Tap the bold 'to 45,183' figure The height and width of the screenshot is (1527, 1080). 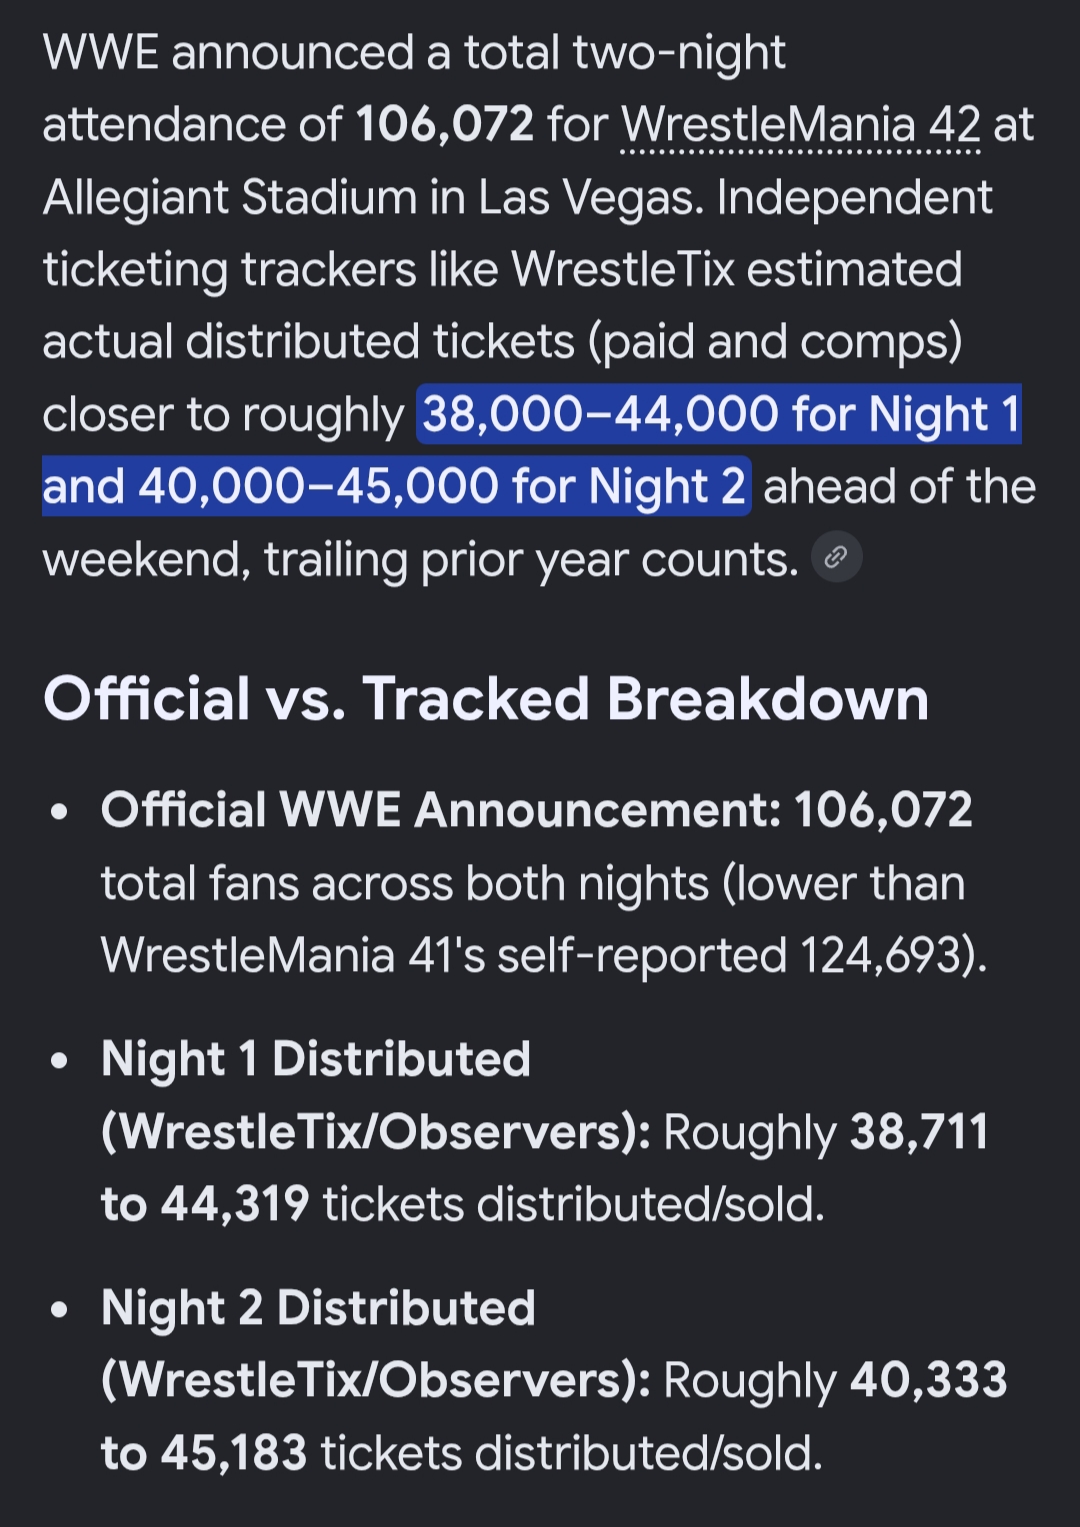coord(204,1453)
